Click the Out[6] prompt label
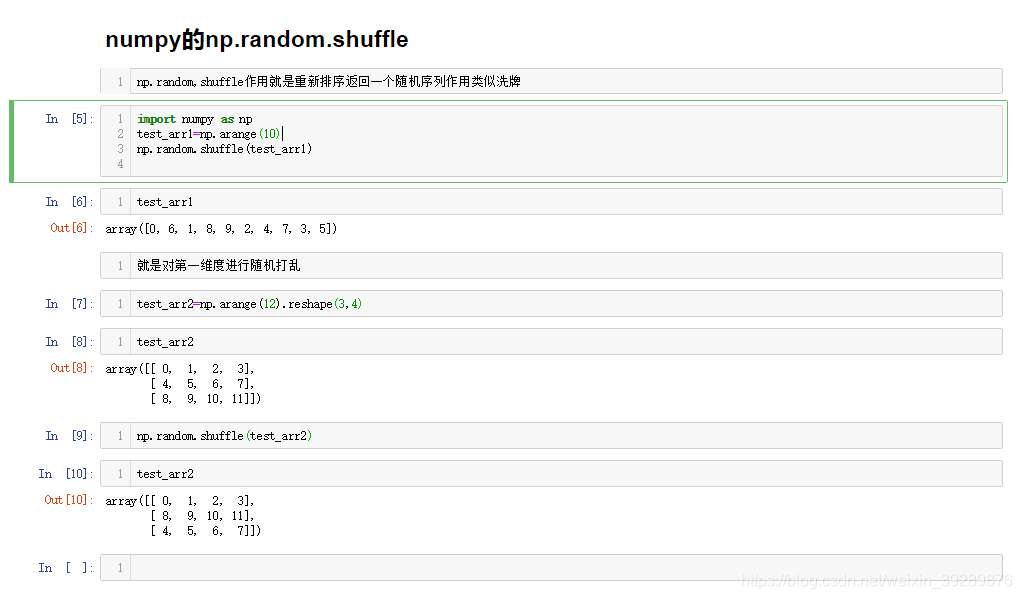 click(x=72, y=228)
